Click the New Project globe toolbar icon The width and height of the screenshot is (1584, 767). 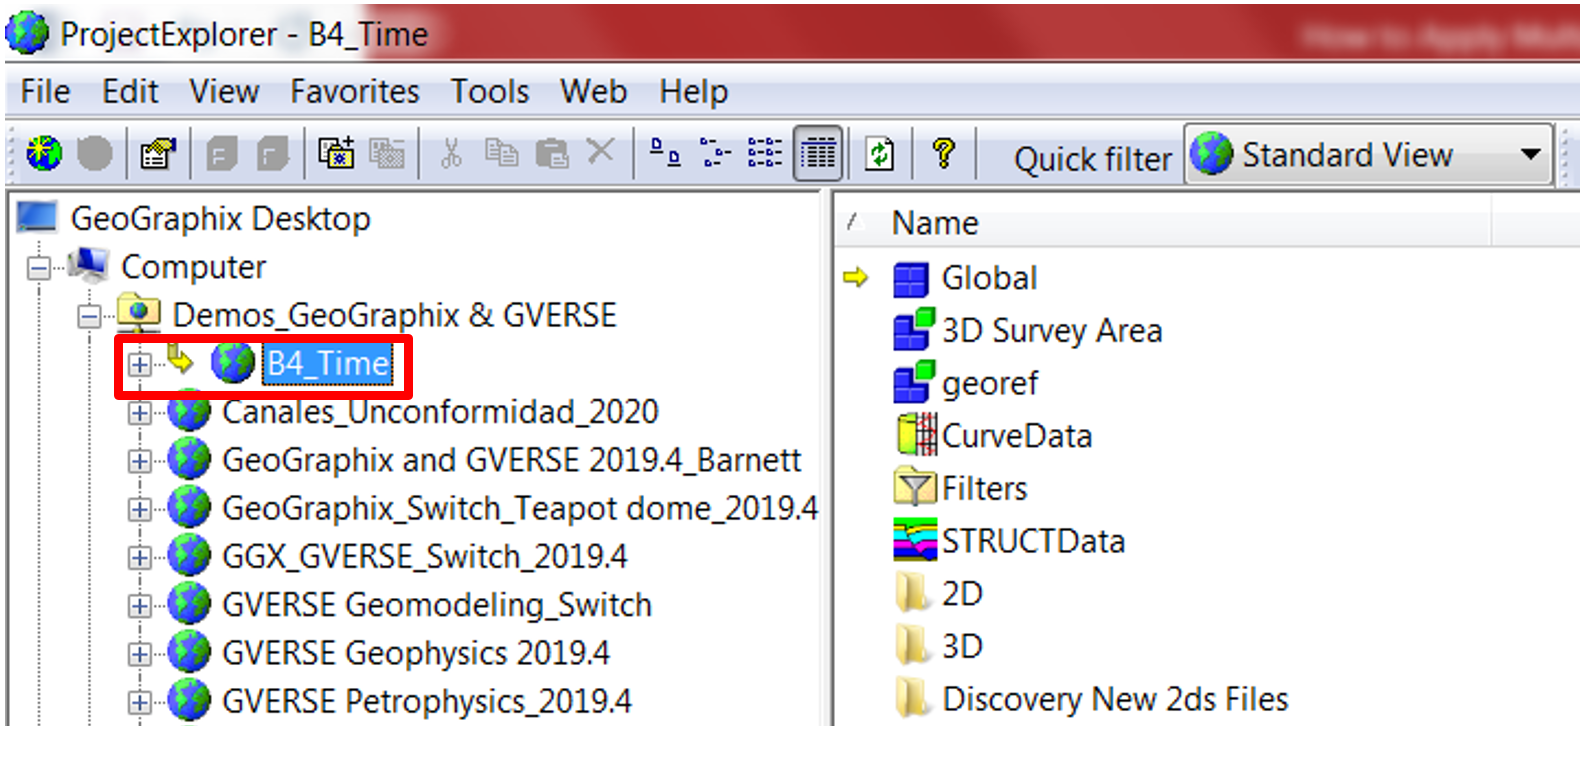coord(43,153)
